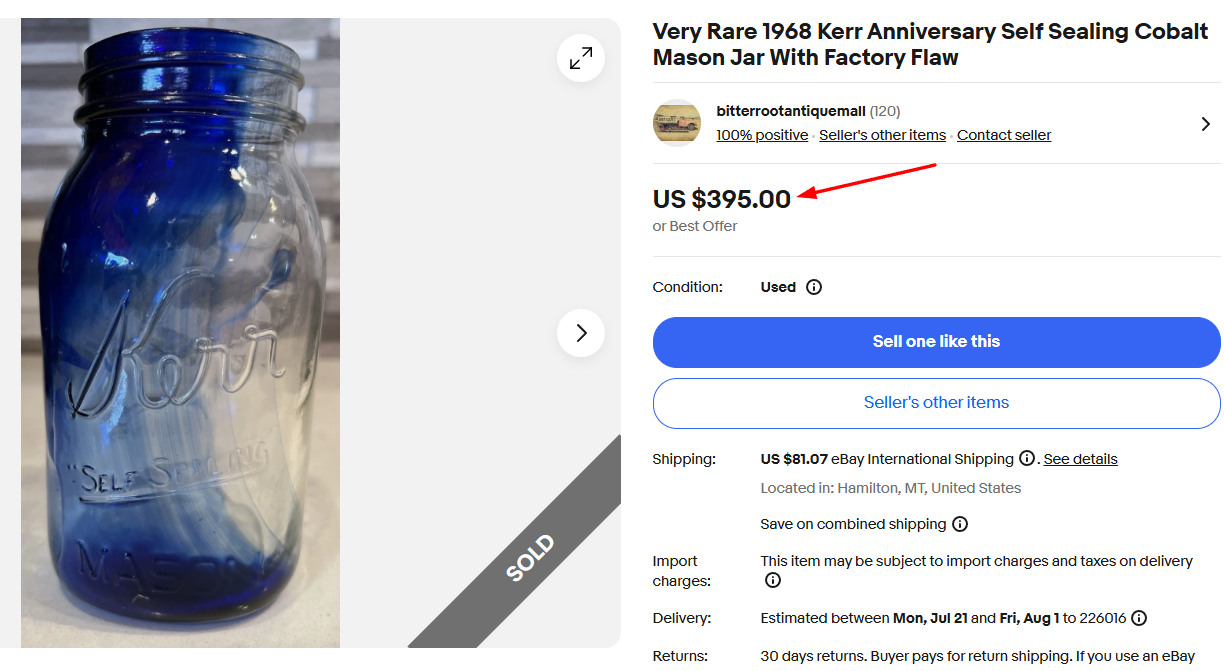Open the full-screen image expand icon
Image resolution: width=1224 pixels, height=671 pixels.
(580, 58)
